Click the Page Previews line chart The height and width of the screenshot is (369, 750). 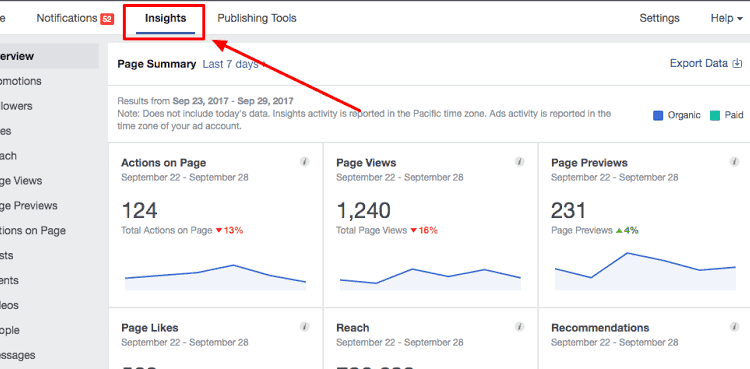[x=645, y=271]
